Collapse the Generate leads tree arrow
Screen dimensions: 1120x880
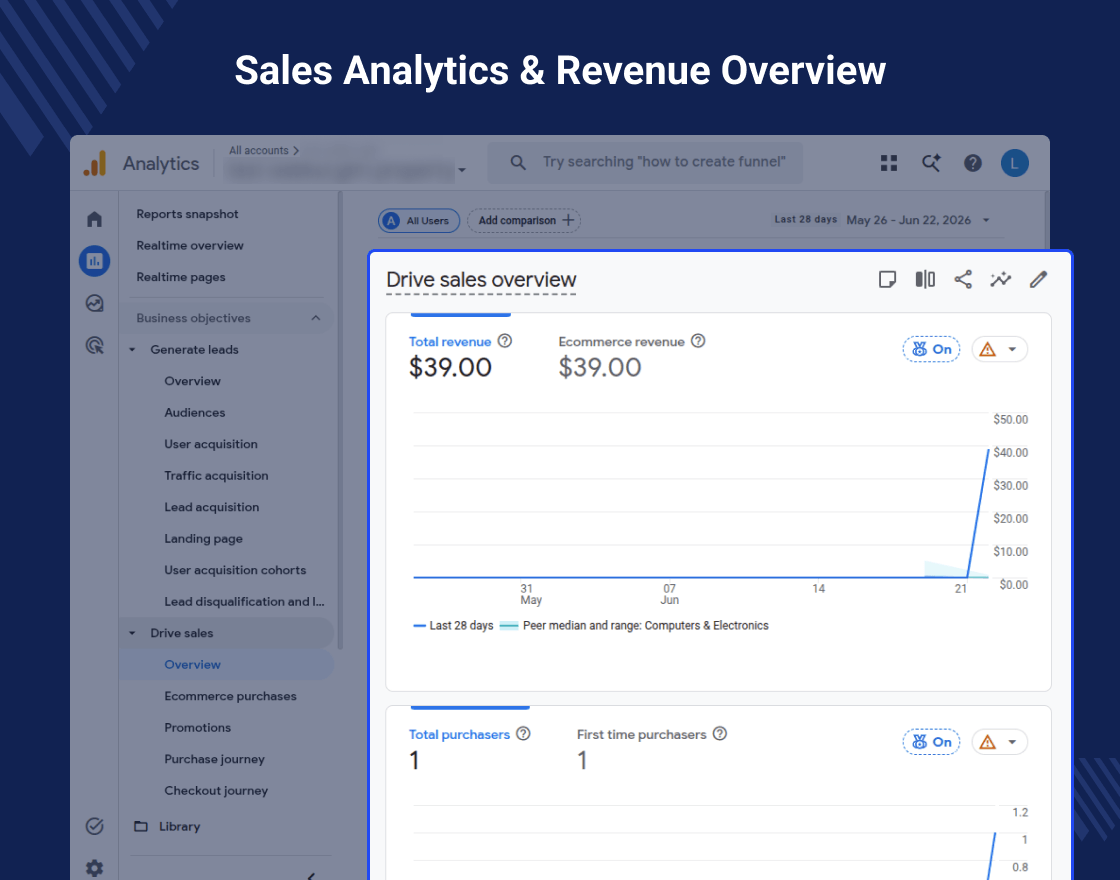pos(132,350)
